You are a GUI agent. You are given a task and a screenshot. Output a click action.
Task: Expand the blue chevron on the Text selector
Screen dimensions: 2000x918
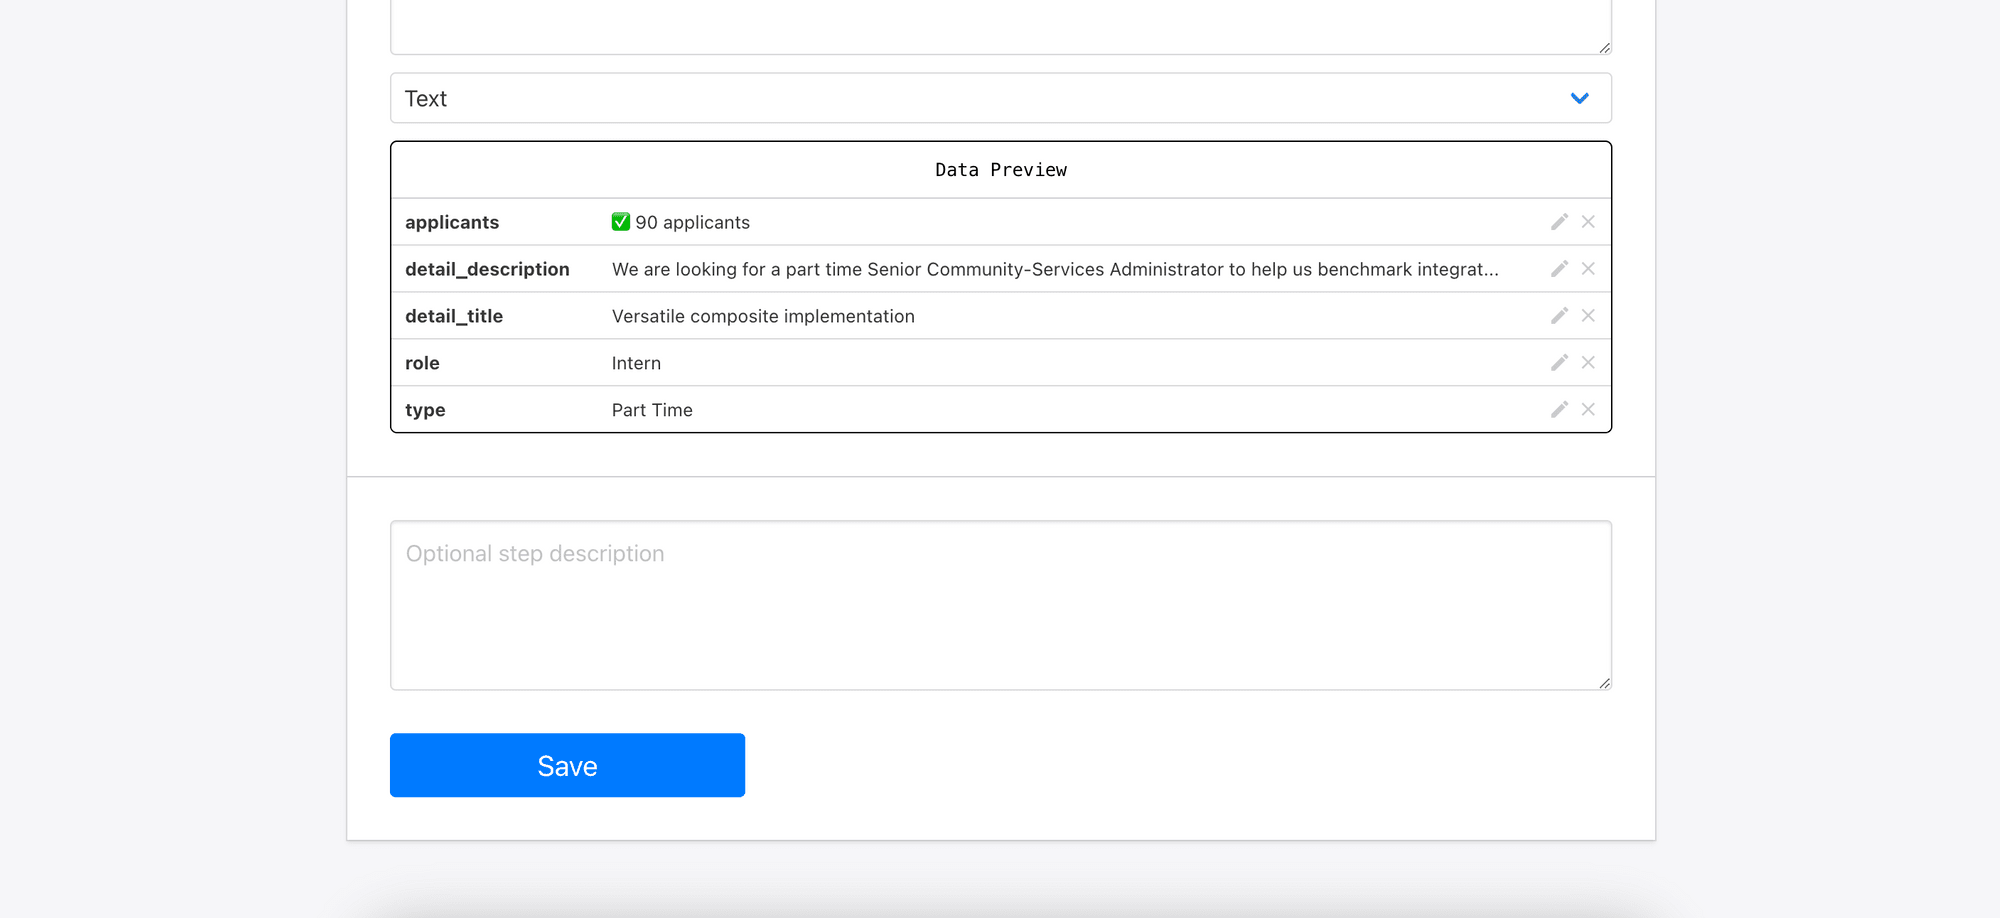(1580, 98)
